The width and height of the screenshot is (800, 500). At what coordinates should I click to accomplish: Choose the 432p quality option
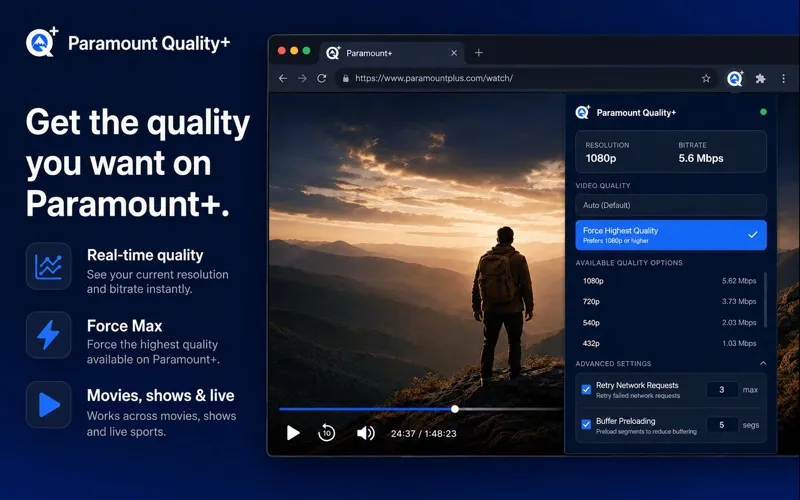(669, 343)
